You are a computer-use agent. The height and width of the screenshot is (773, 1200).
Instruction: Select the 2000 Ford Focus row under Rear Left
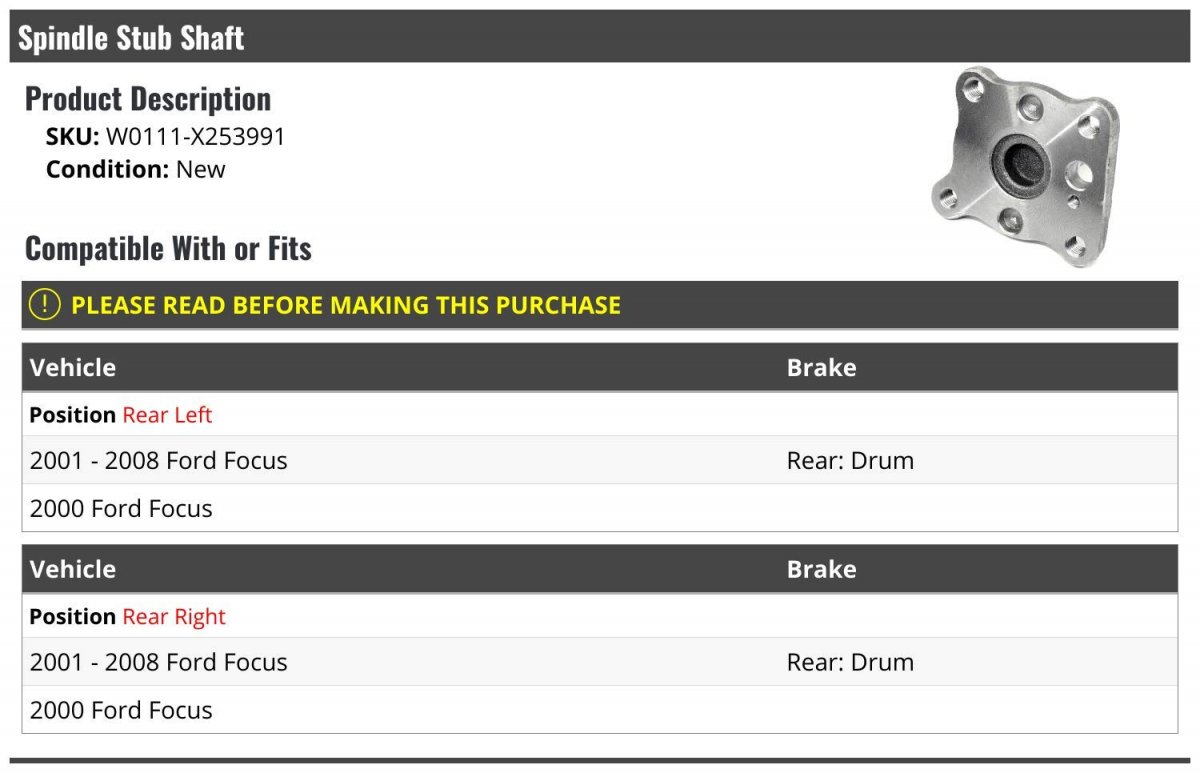(600, 508)
